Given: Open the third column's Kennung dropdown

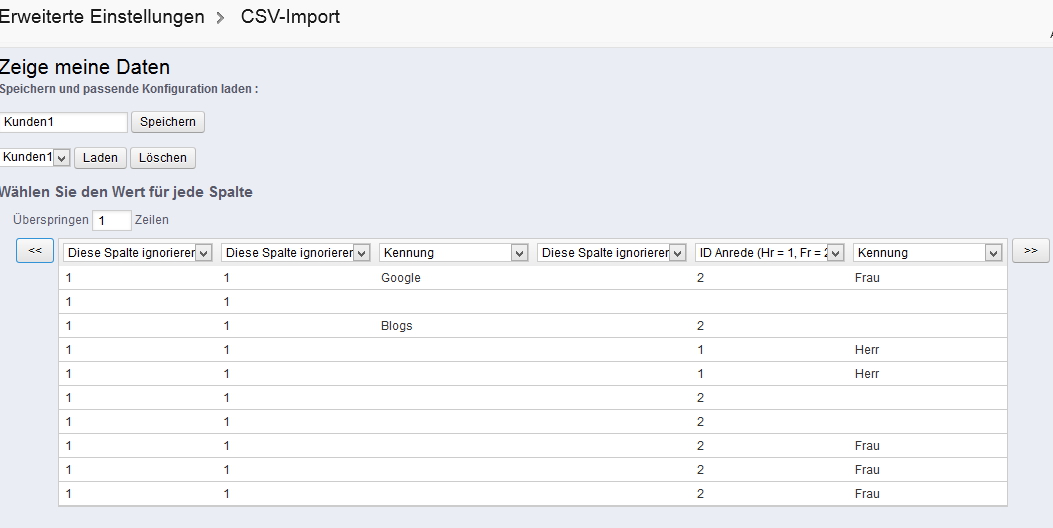Looking at the screenshot, I should pos(454,253).
